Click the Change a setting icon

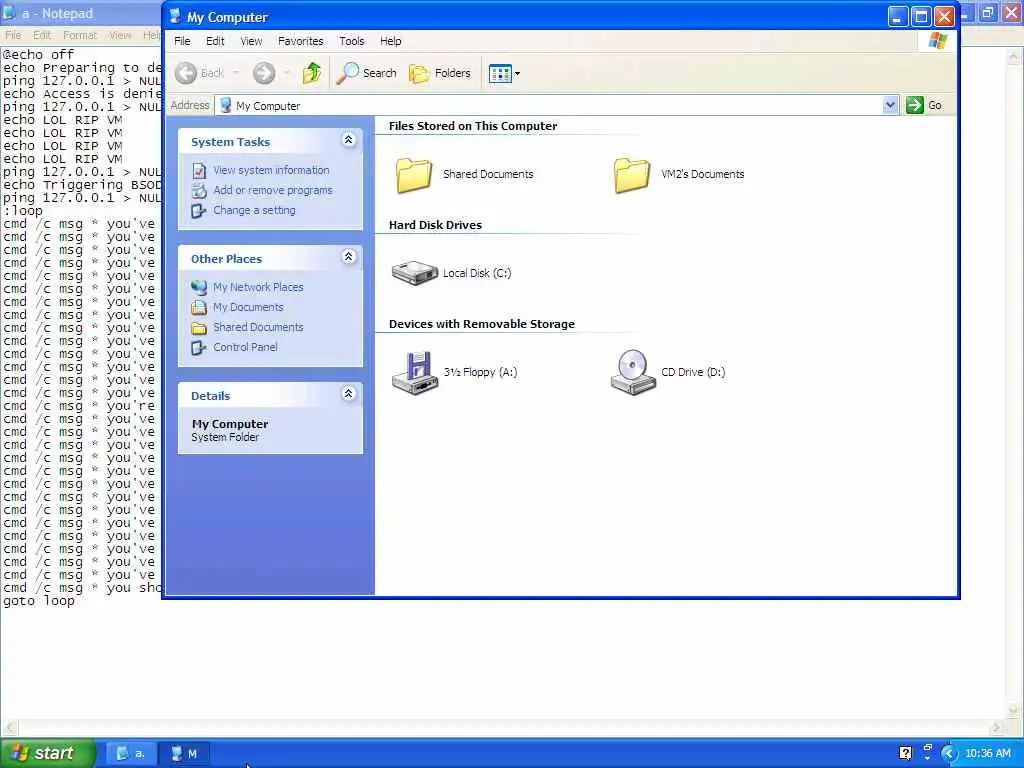pos(199,211)
